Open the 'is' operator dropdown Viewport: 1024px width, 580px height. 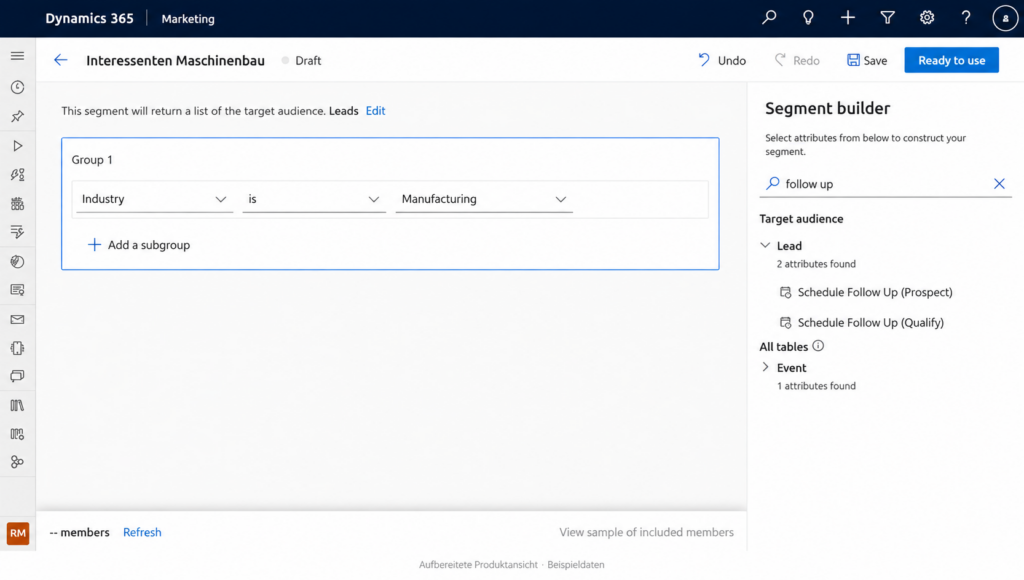point(313,199)
